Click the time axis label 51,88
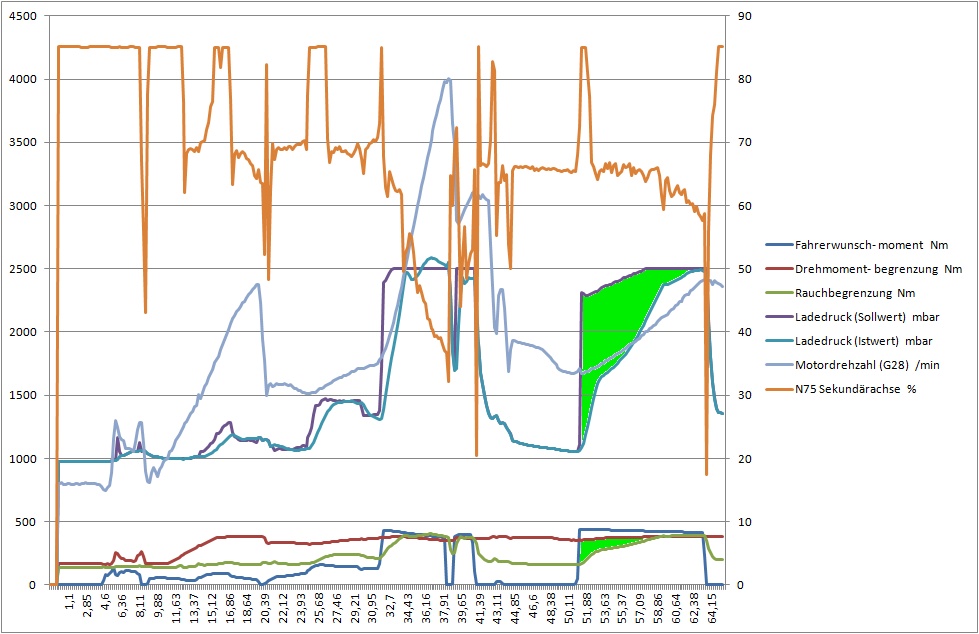979x634 pixels. 587,608
